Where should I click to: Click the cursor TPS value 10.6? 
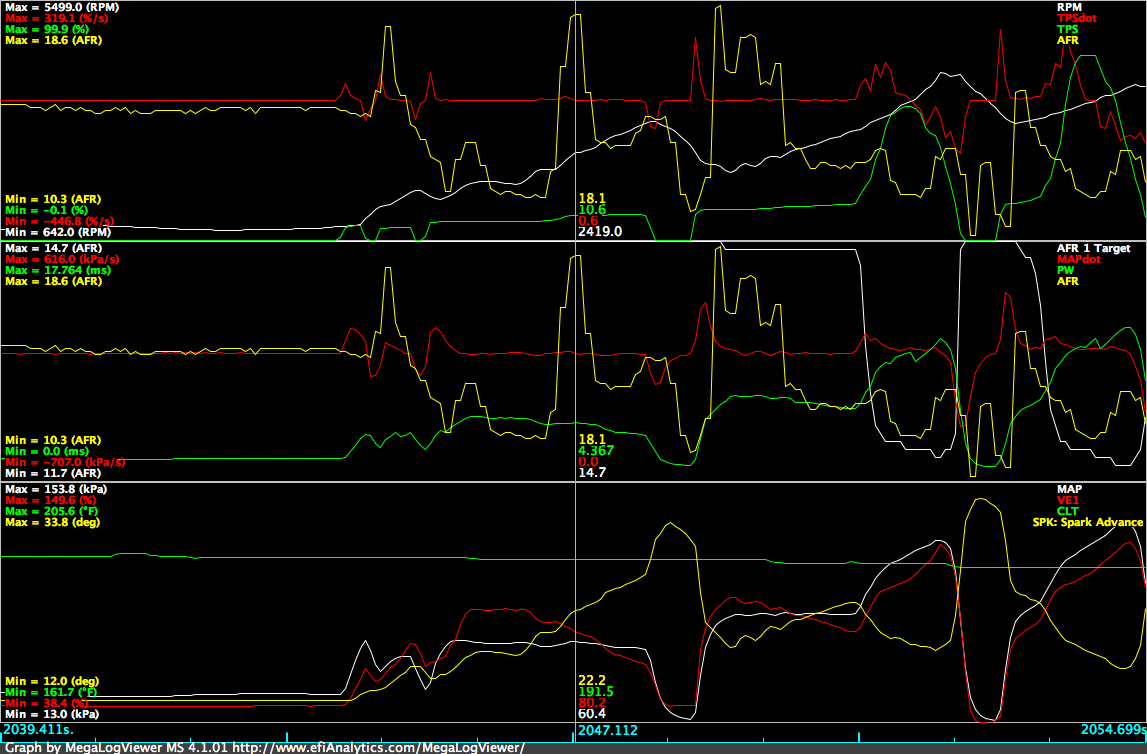click(x=592, y=210)
